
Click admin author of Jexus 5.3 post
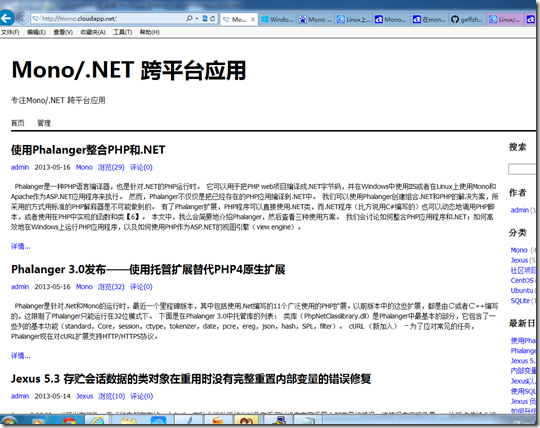click(x=20, y=396)
